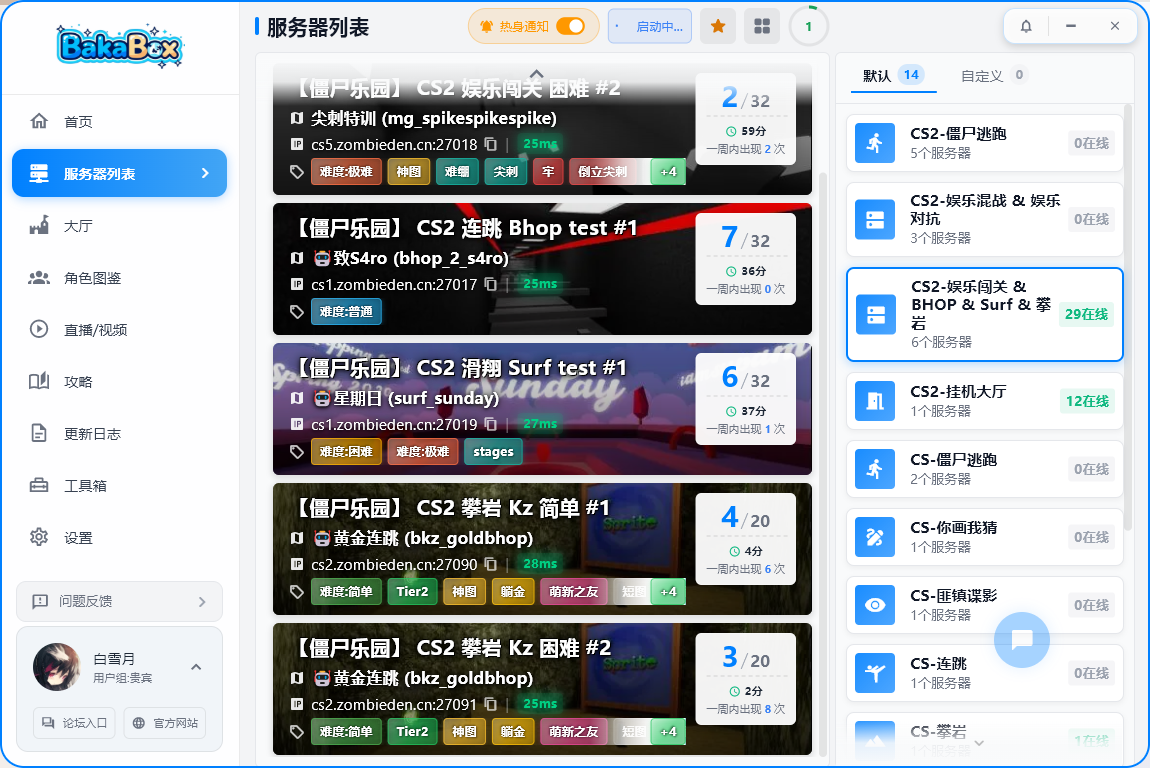Copy address cs2.zombieden.cn:27091
1150x768 pixels.
[491, 704]
